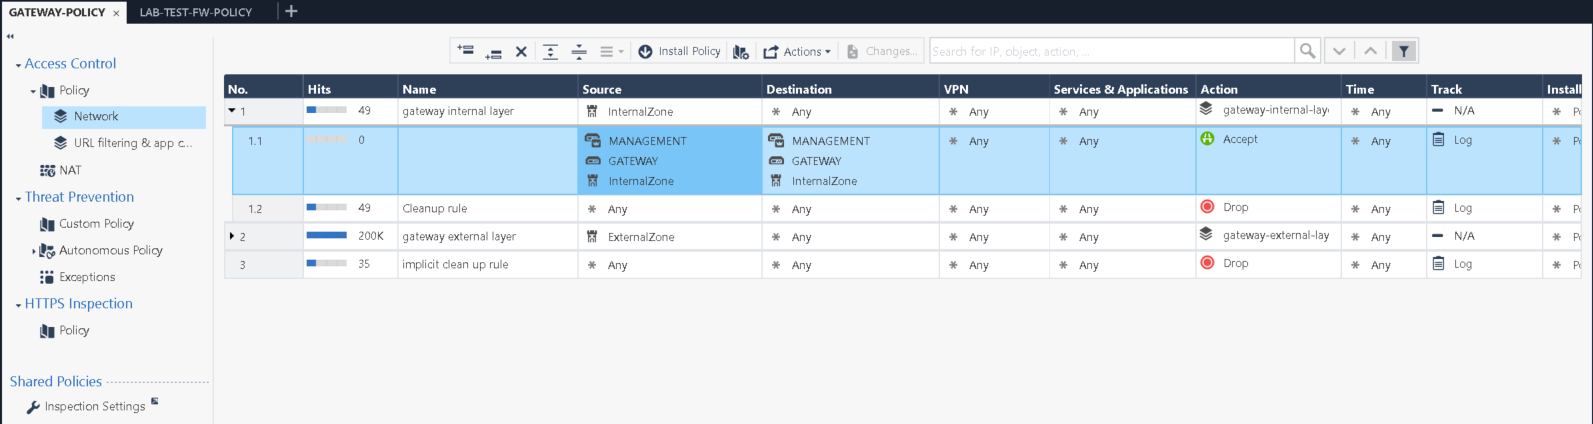Click the collapse all rules icon
1593x424 pixels.
pos(578,51)
